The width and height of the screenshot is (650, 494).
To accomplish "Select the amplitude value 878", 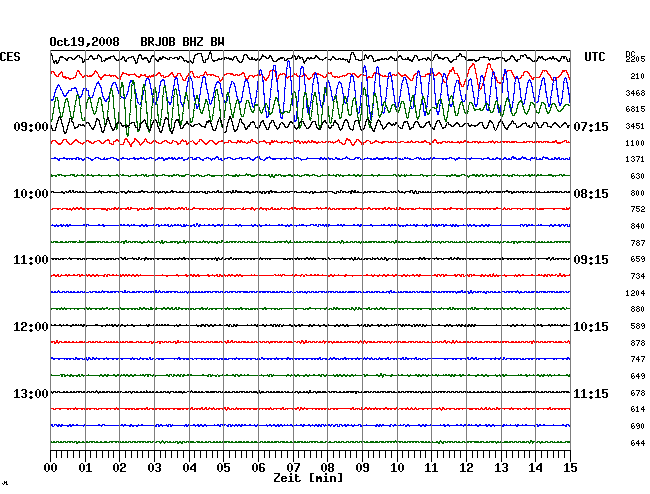I will [x=638, y=343].
